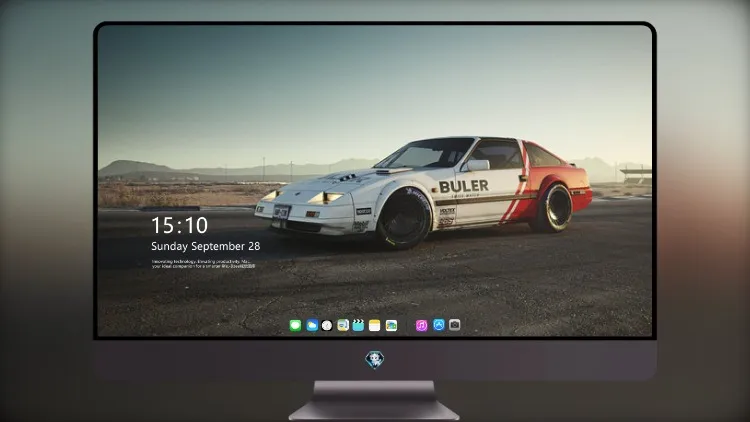Launch the pink Music app
Image resolution: width=750 pixels, height=422 pixels.
coord(421,325)
